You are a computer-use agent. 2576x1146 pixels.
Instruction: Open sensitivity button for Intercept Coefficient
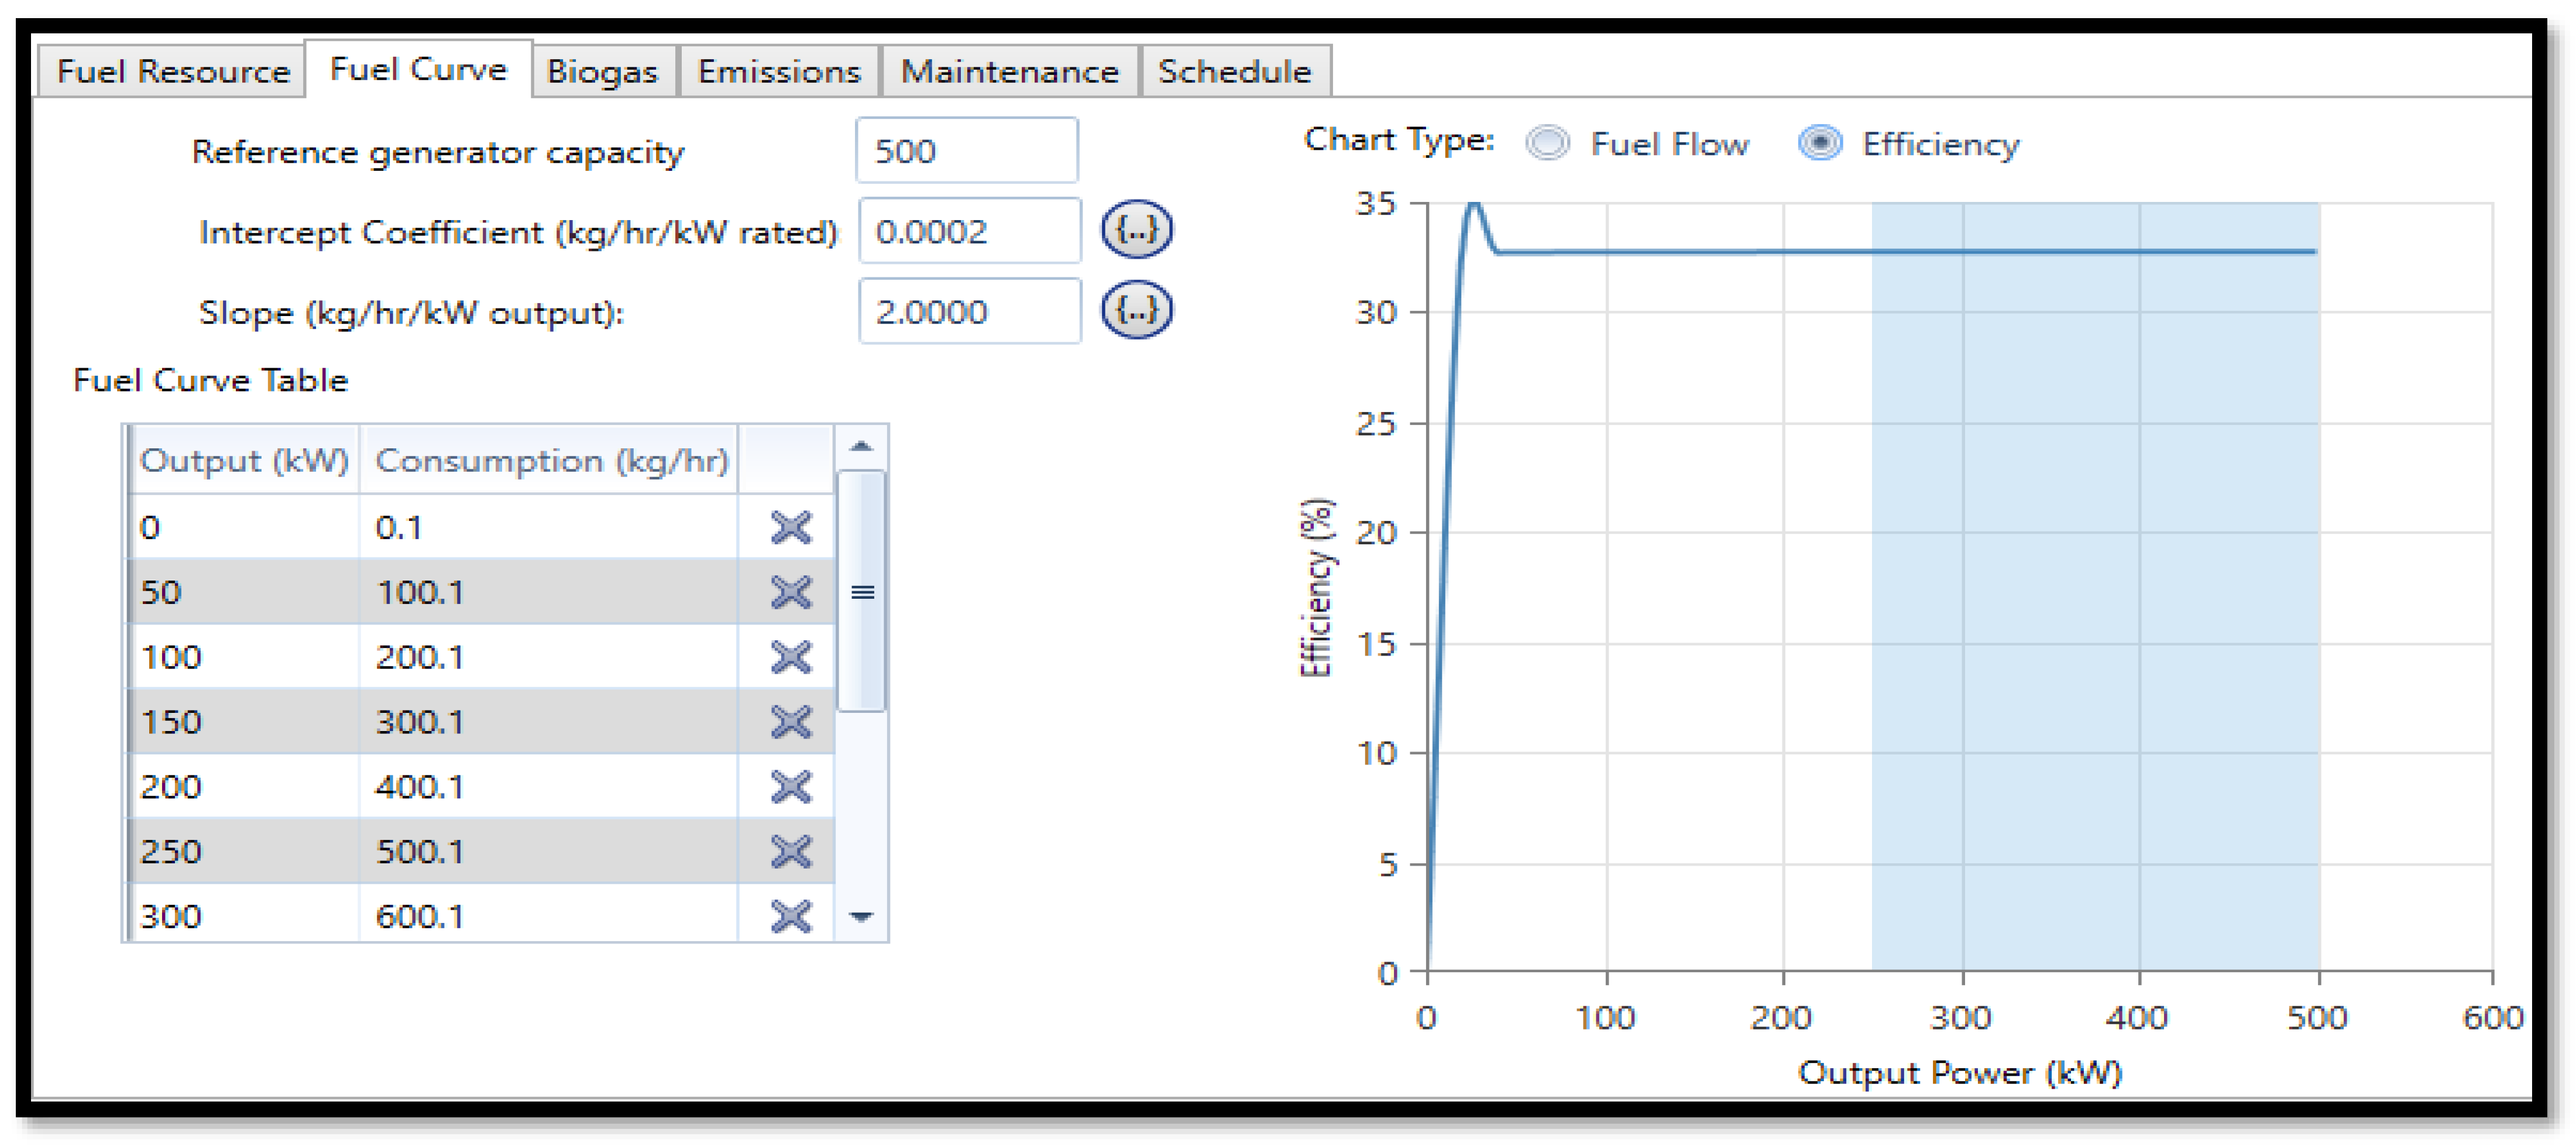pos(1136,230)
